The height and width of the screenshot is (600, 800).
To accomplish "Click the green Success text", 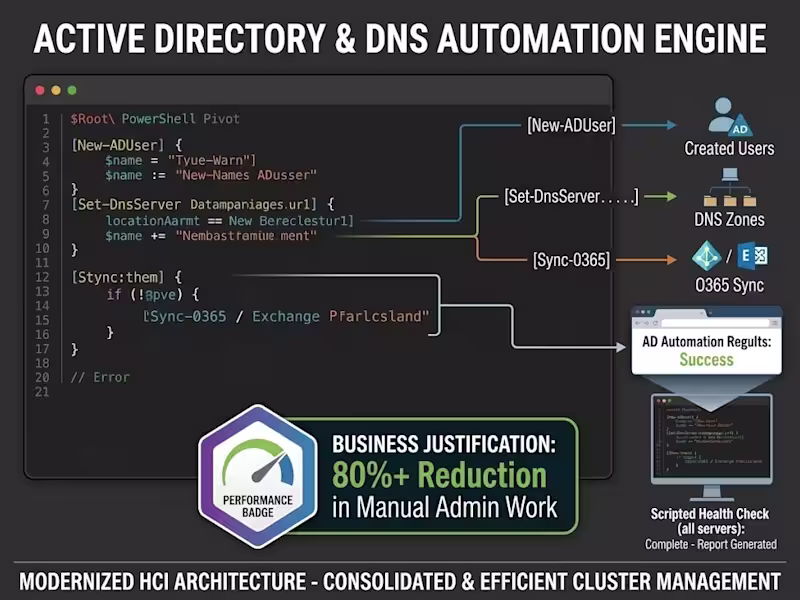I will pyautogui.click(x=707, y=360).
